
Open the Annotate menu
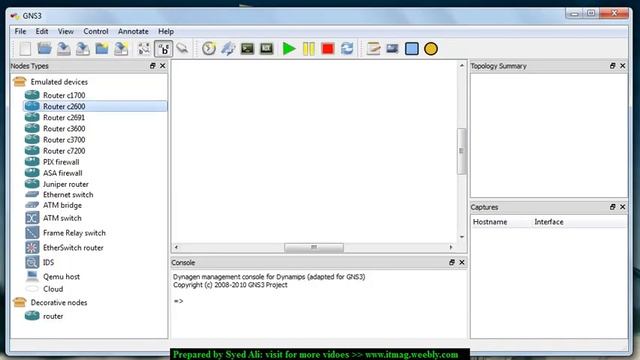tap(133, 31)
